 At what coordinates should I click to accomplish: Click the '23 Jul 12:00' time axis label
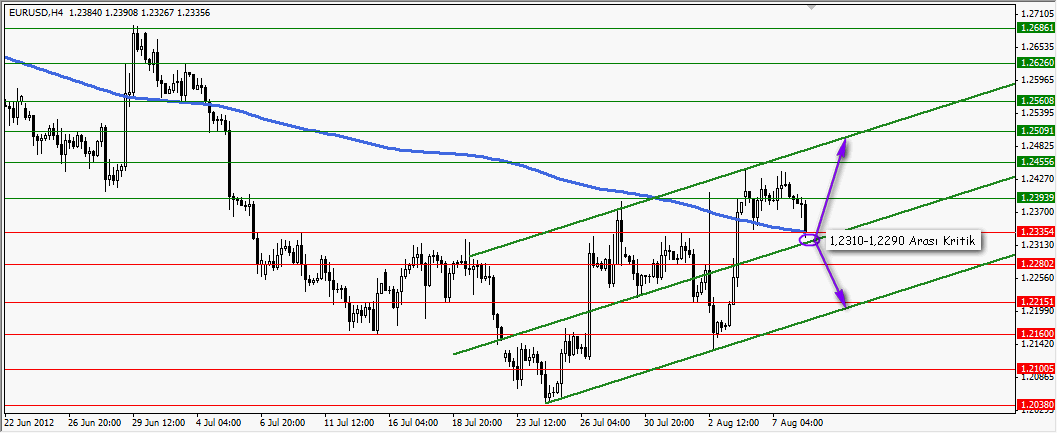coord(541,423)
